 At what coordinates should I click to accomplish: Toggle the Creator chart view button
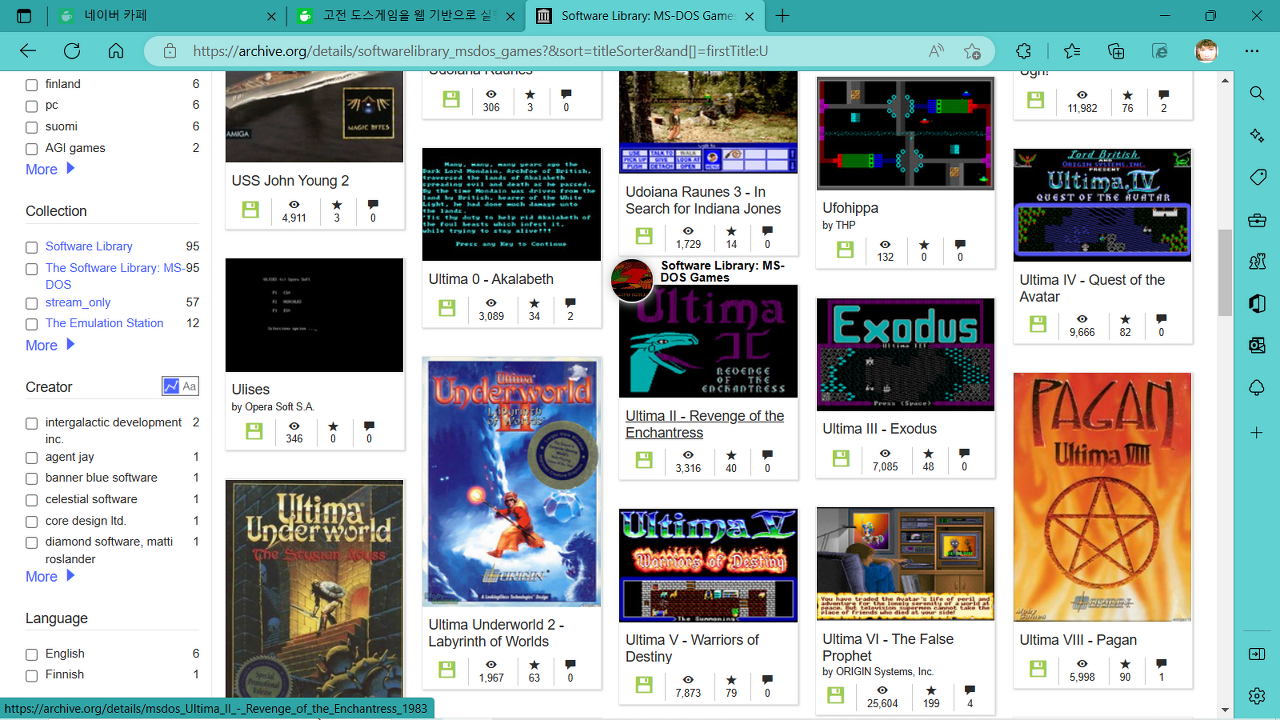tap(171, 386)
